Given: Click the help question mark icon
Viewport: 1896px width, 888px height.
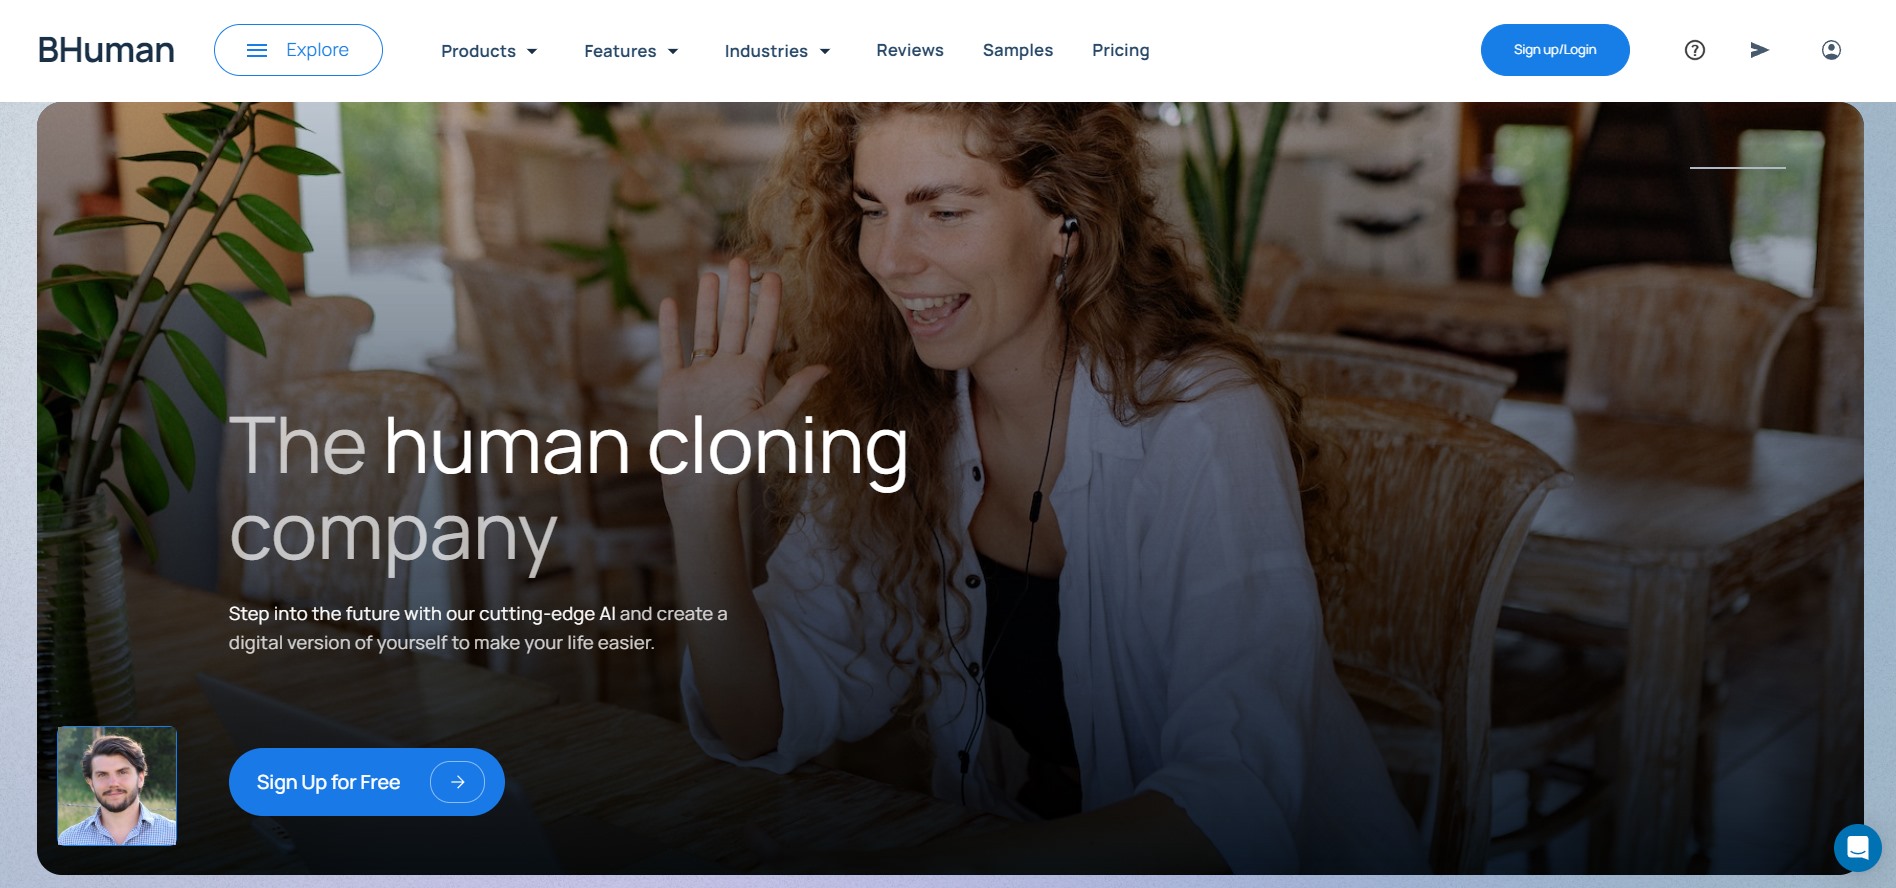Looking at the screenshot, I should click(x=1694, y=50).
